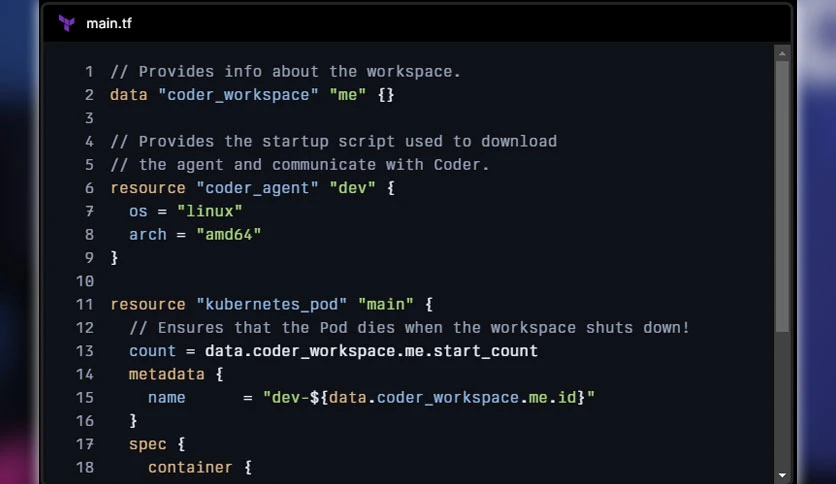Screen dimensions: 836x484
Task: Click line number 11 in the gutter
Action: click(85, 304)
